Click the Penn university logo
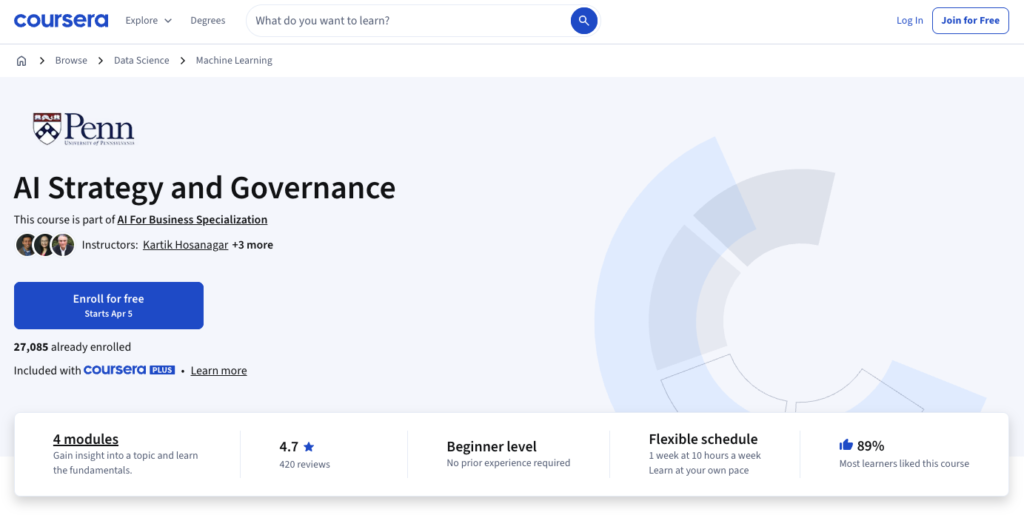 (84, 129)
